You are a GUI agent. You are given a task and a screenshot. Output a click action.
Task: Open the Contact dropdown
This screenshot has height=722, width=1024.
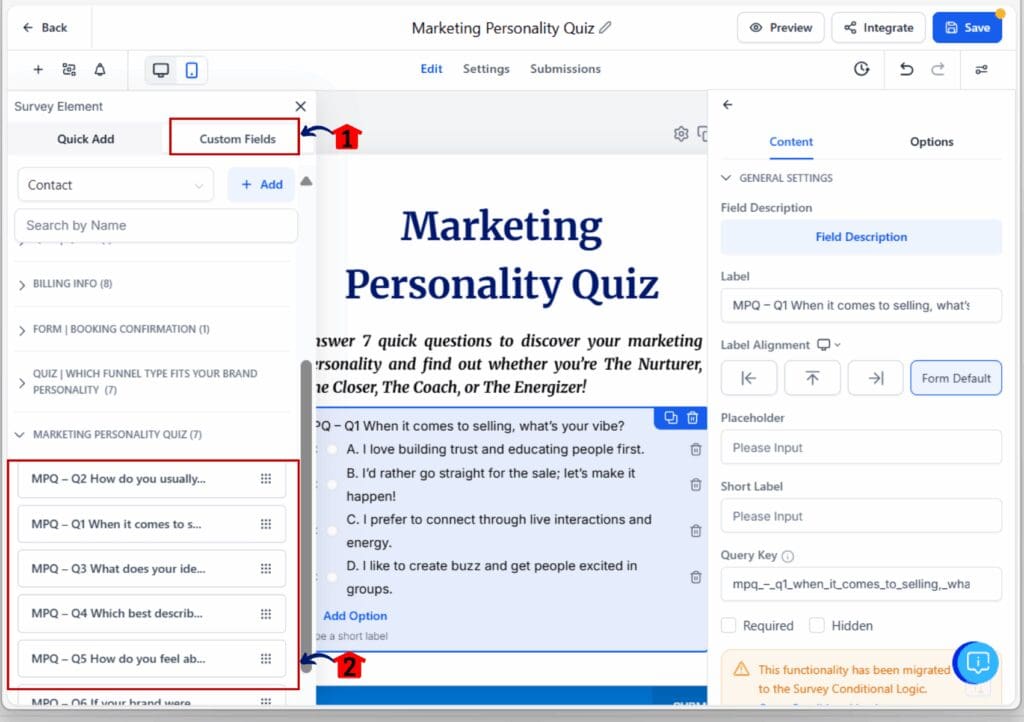point(115,185)
